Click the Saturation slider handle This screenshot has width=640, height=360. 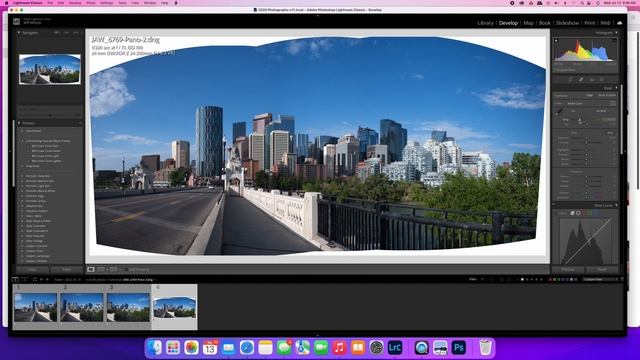(587, 197)
